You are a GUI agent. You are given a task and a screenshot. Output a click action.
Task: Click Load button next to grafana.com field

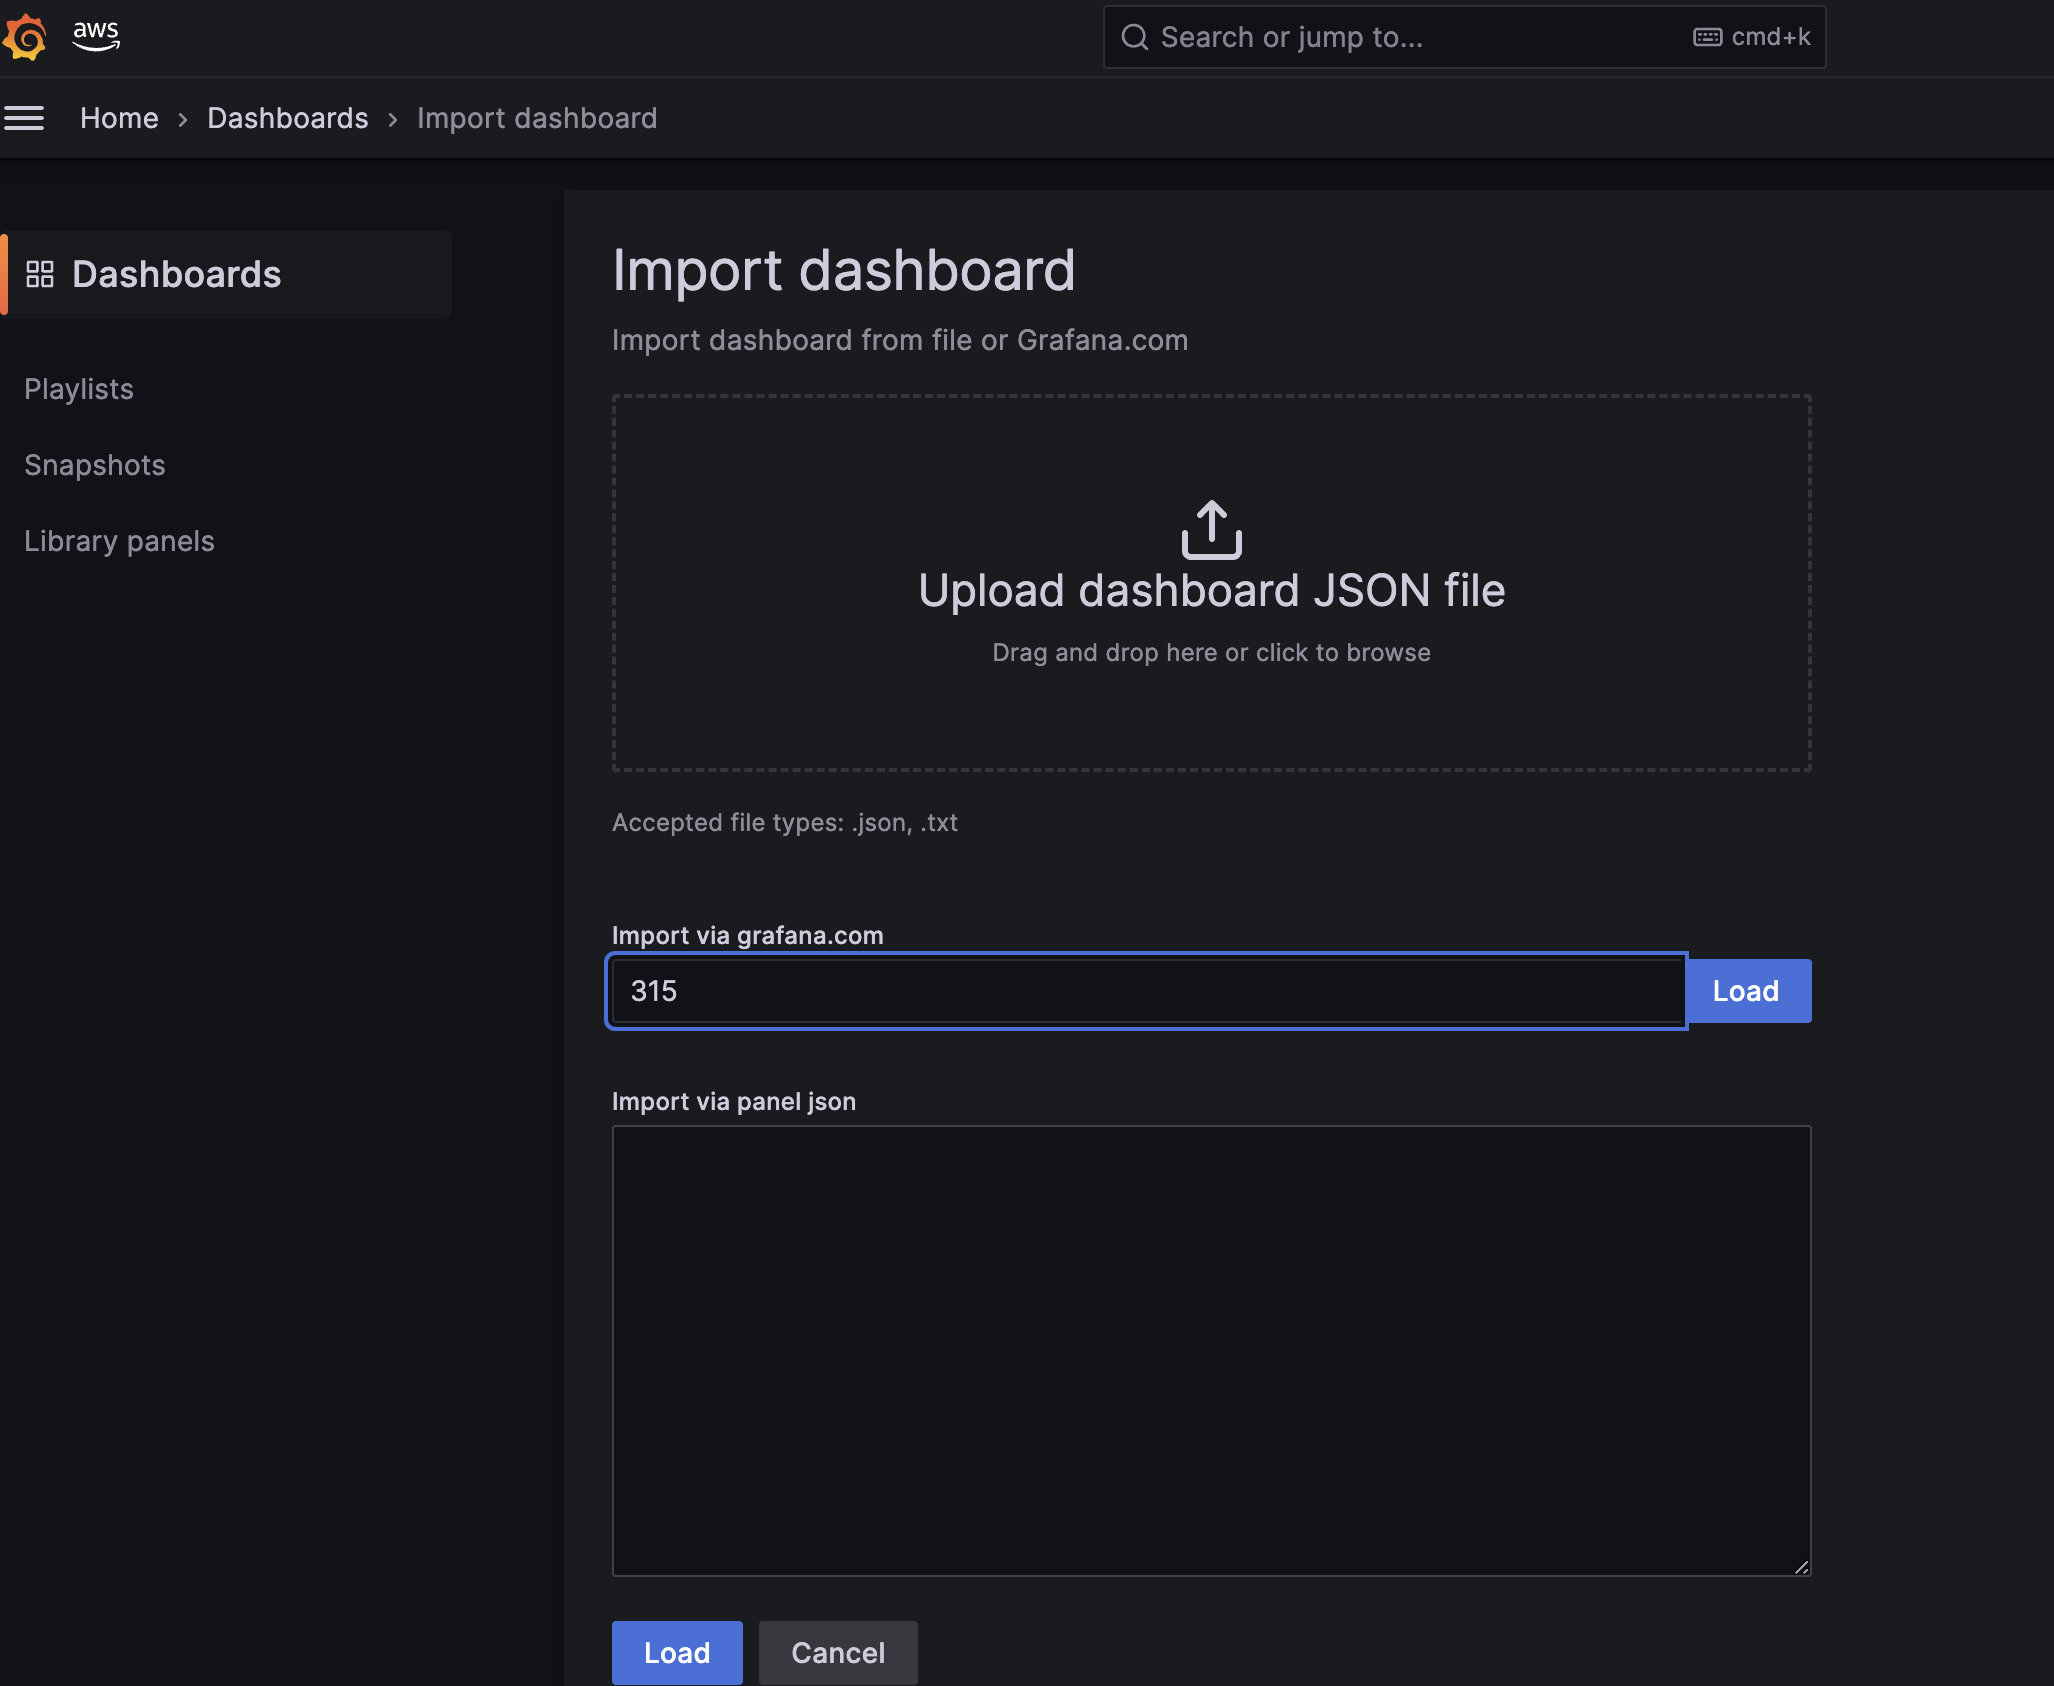click(1745, 990)
